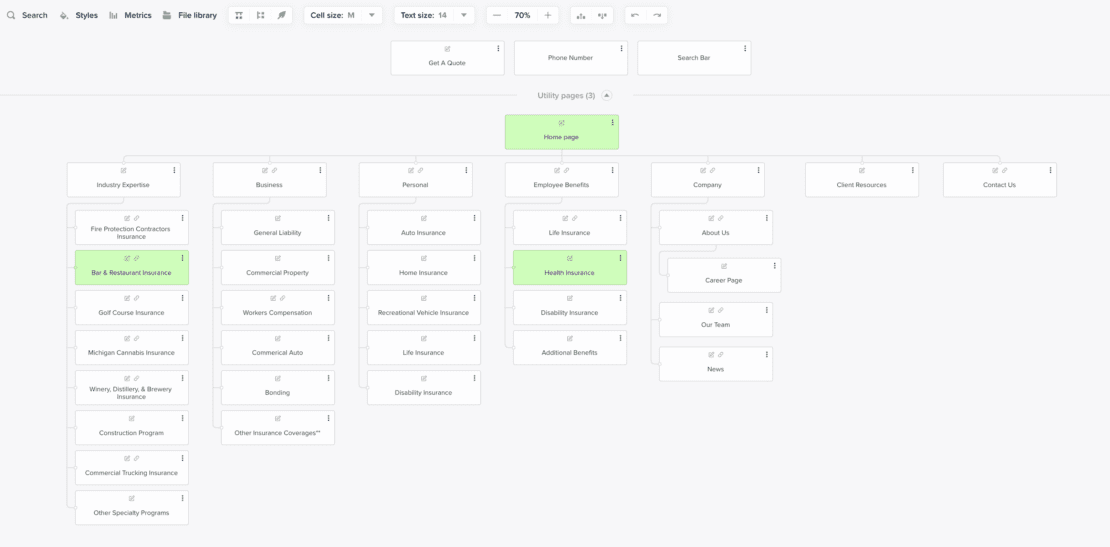Viewport: 1110px width, 547px height.
Task: Open the Text size dropdown
Action: pyautogui.click(x=434, y=15)
